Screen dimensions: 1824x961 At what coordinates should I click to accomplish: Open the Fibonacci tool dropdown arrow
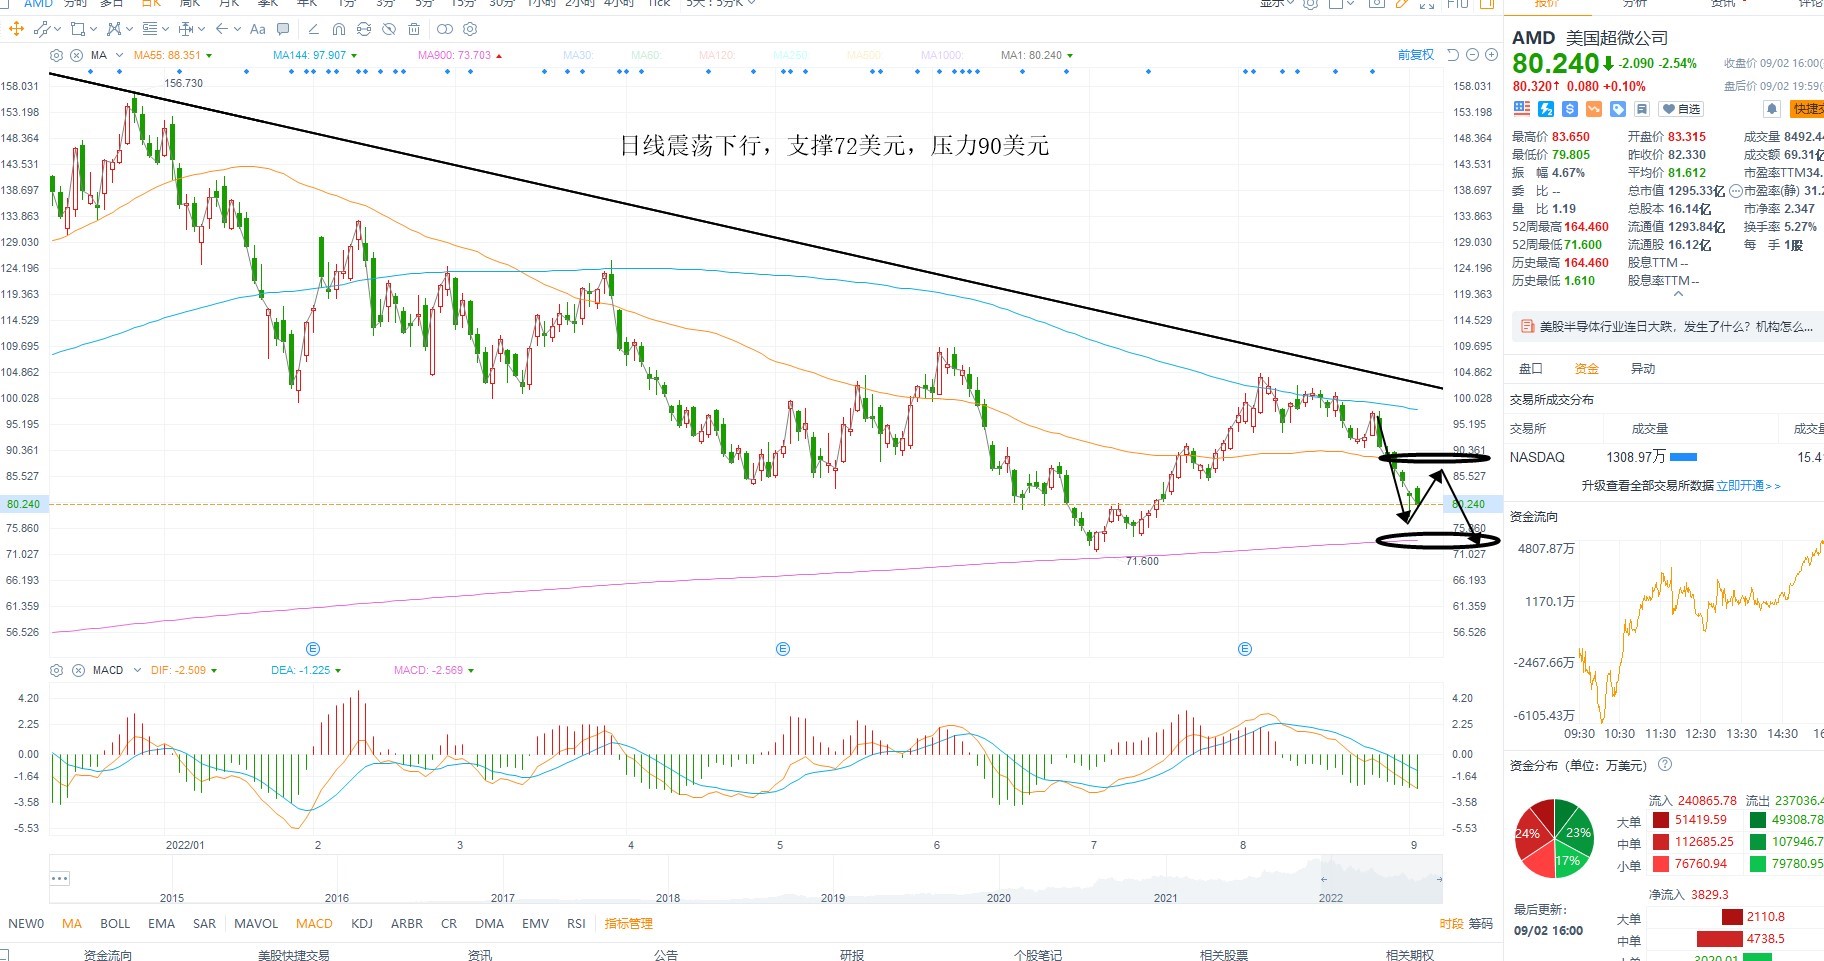[x=165, y=29]
